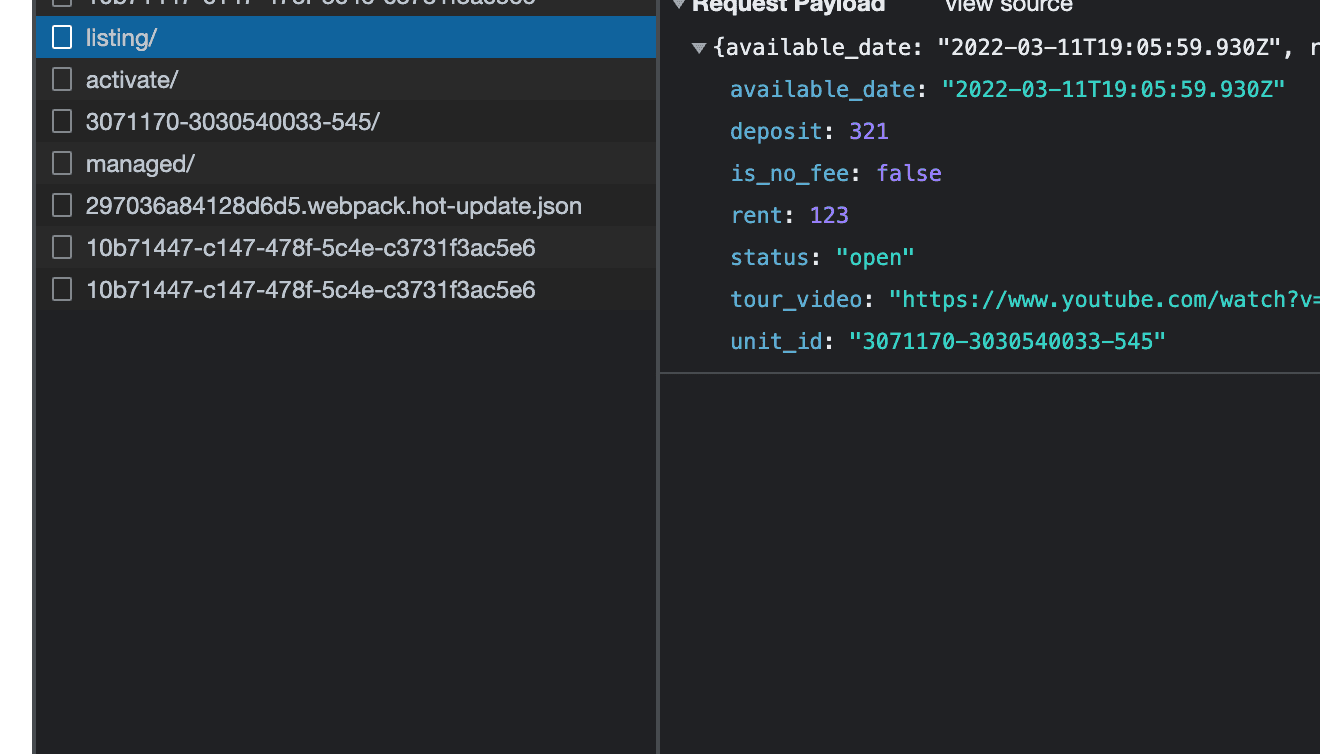Check the box next to 3071170-3030540033-545/ request
Viewport: 1320px width, 754px height.
coord(62,122)
